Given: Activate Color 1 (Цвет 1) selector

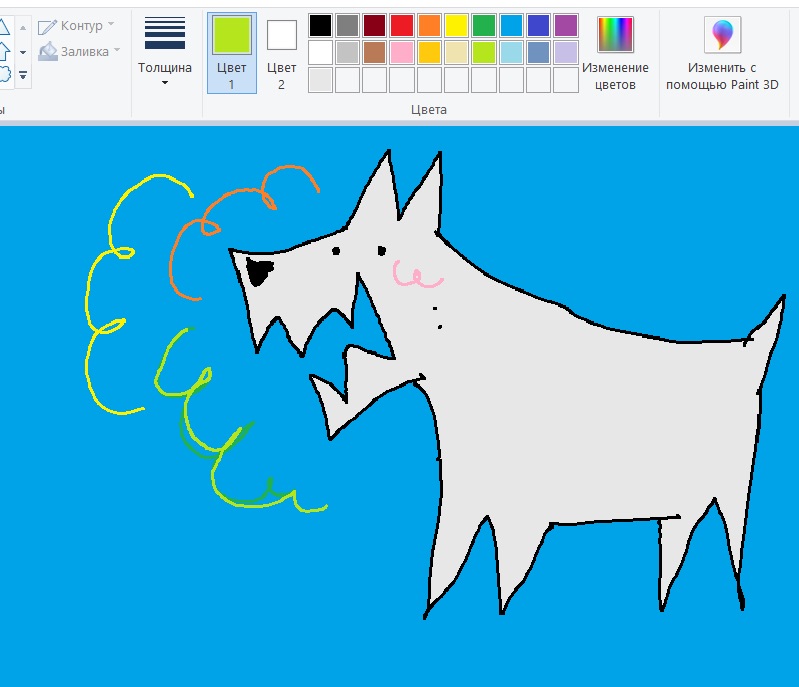Looking at the screenshot, I should 231,53.
